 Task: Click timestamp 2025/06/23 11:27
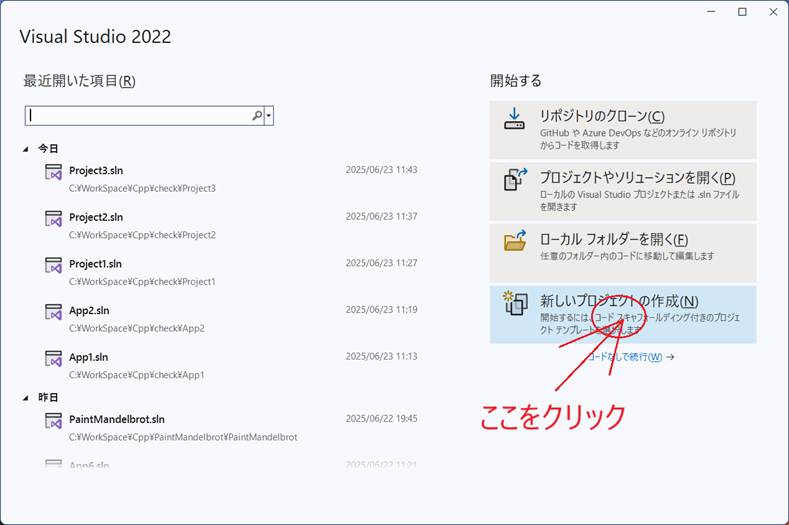point(381,263)
